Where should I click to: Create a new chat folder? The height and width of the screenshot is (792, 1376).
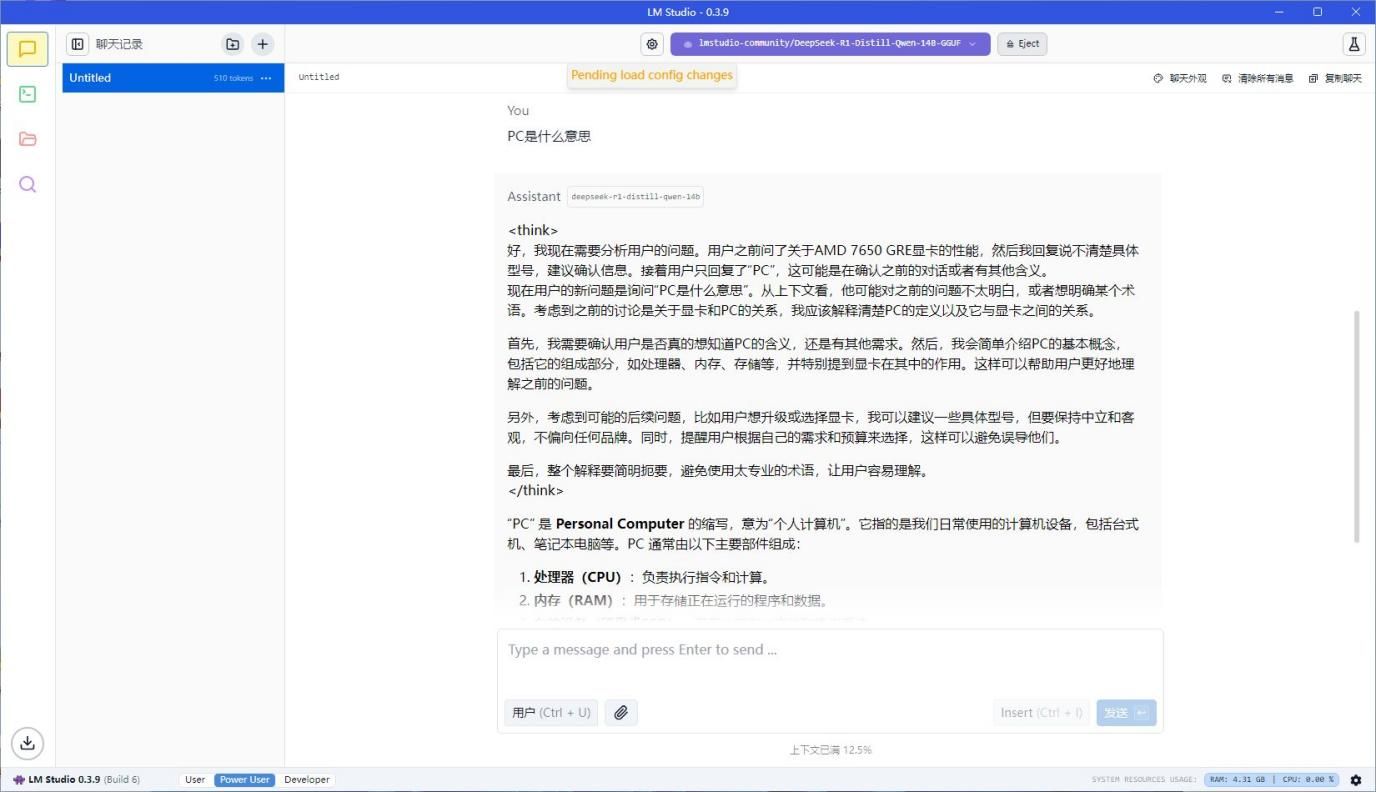[x=232, y=44]
